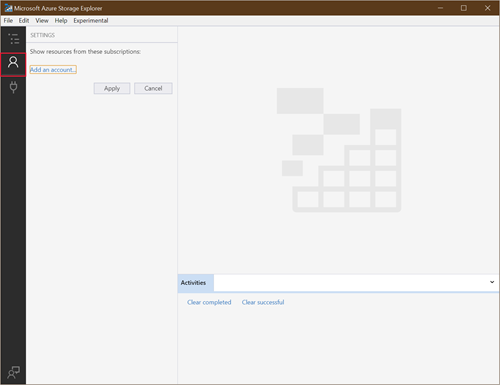The image size is (500, 385).
Task: Click the Clear successful link
Action: pyautogui.click(x=263, y=302)
